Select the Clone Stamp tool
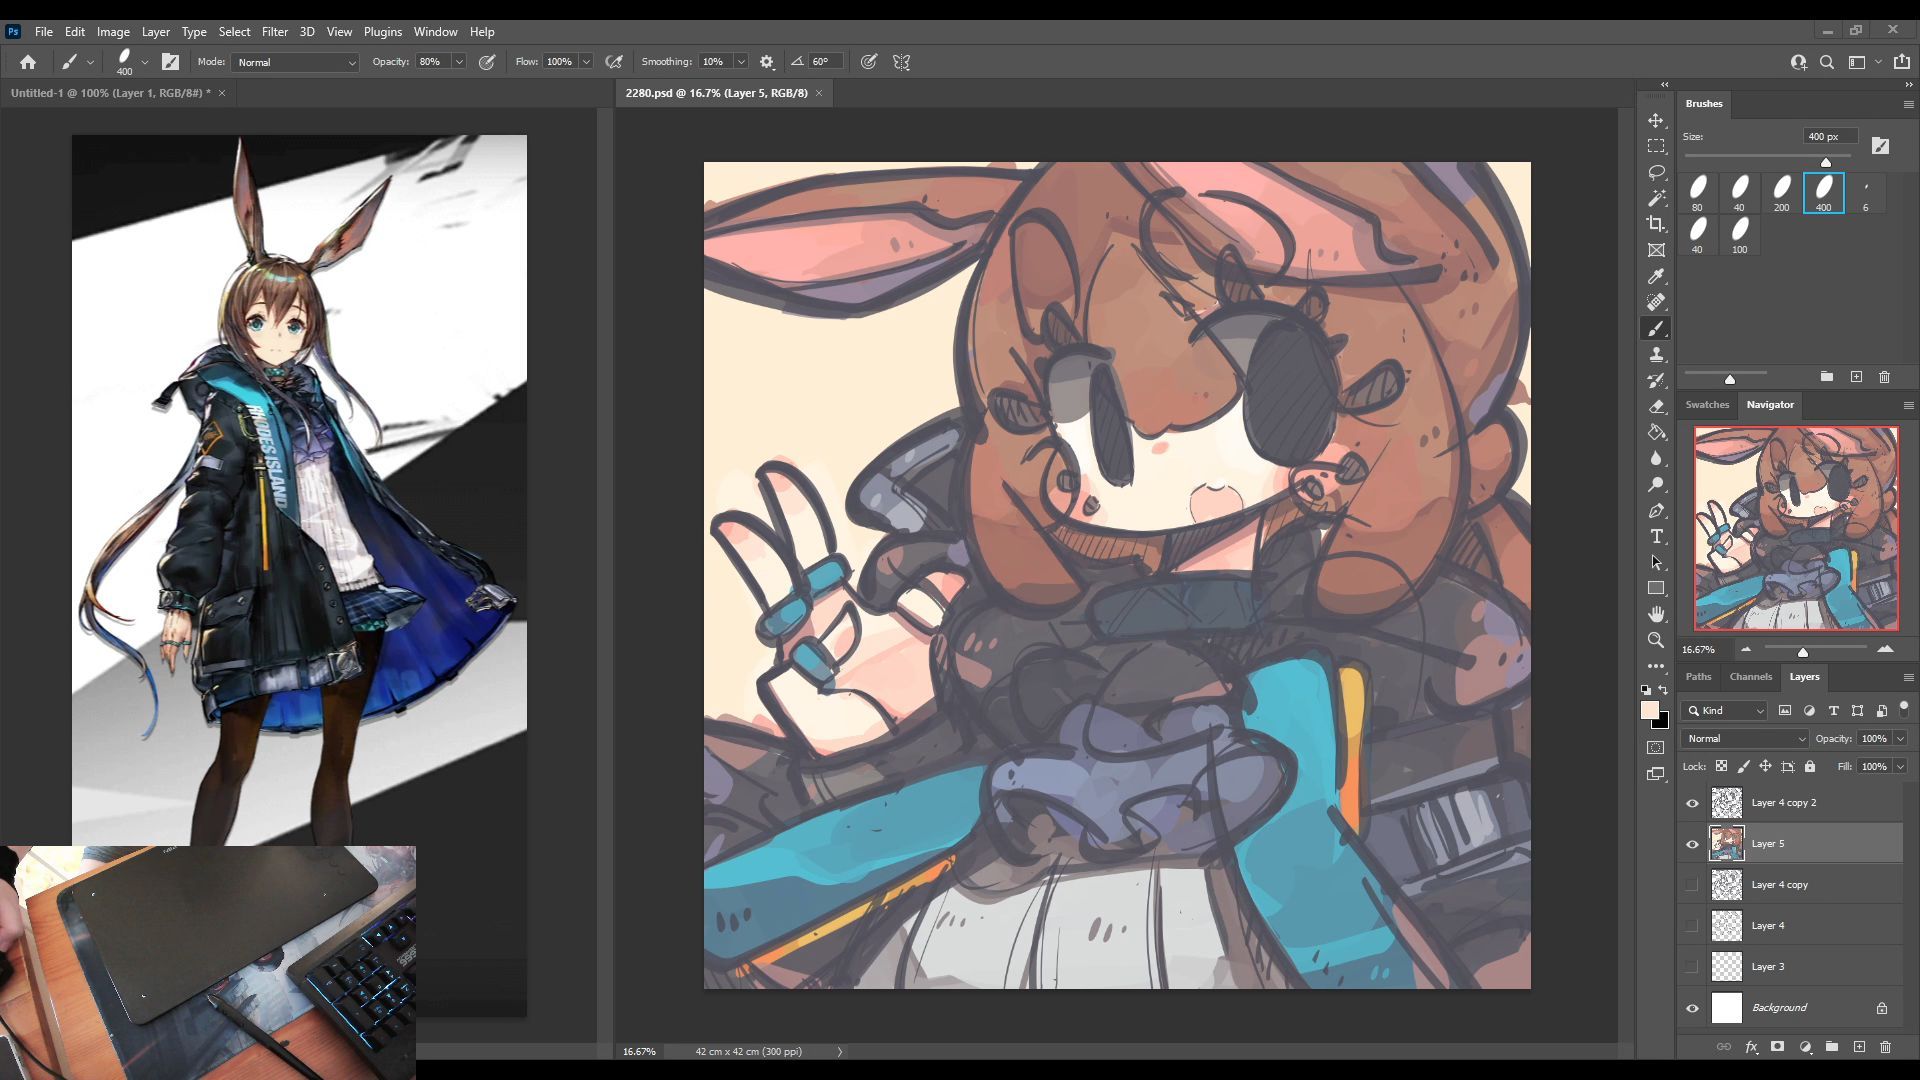Viewport: 1920px width, 1080px height. [x=1656, y=355]
